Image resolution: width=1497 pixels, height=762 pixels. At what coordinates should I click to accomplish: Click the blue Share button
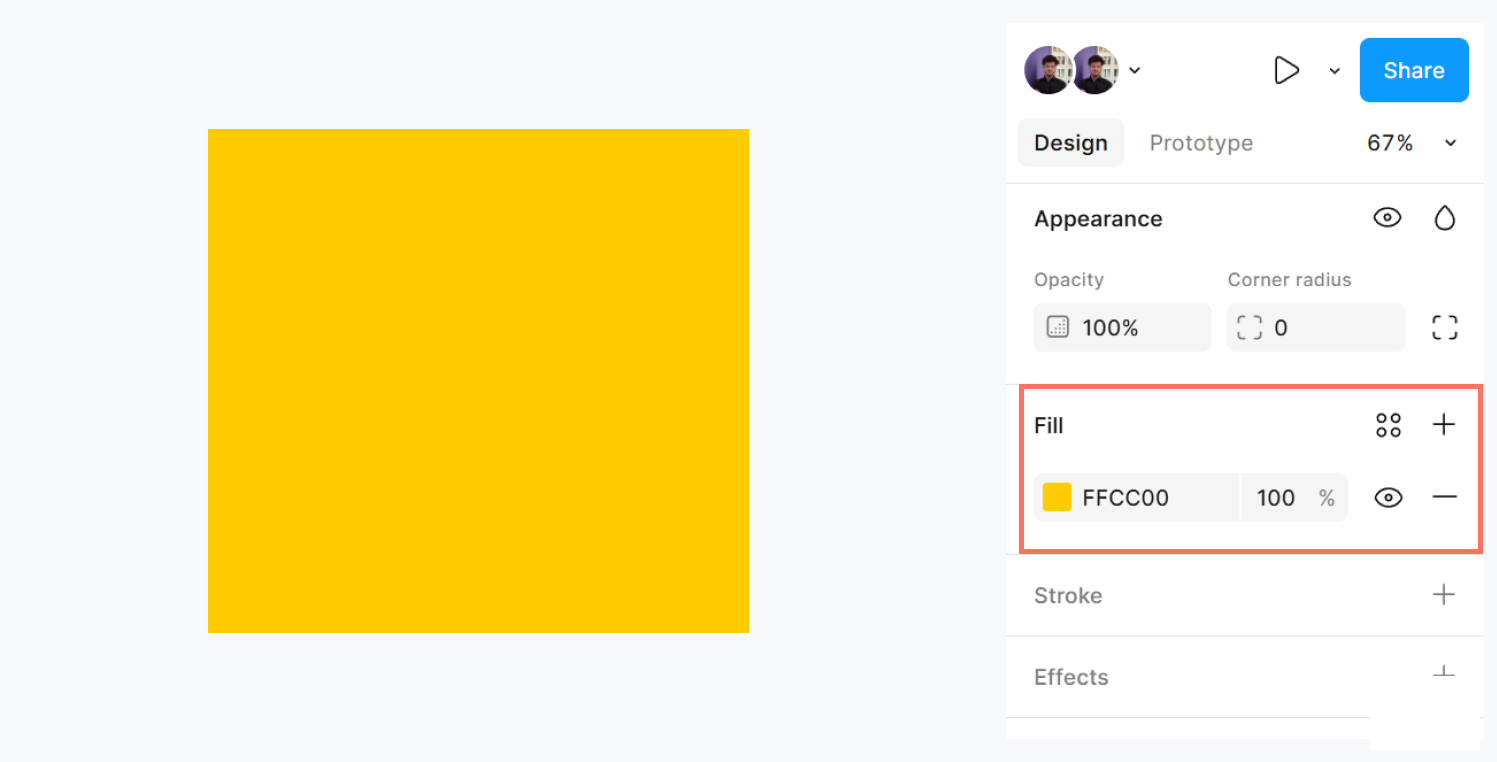1413,70
